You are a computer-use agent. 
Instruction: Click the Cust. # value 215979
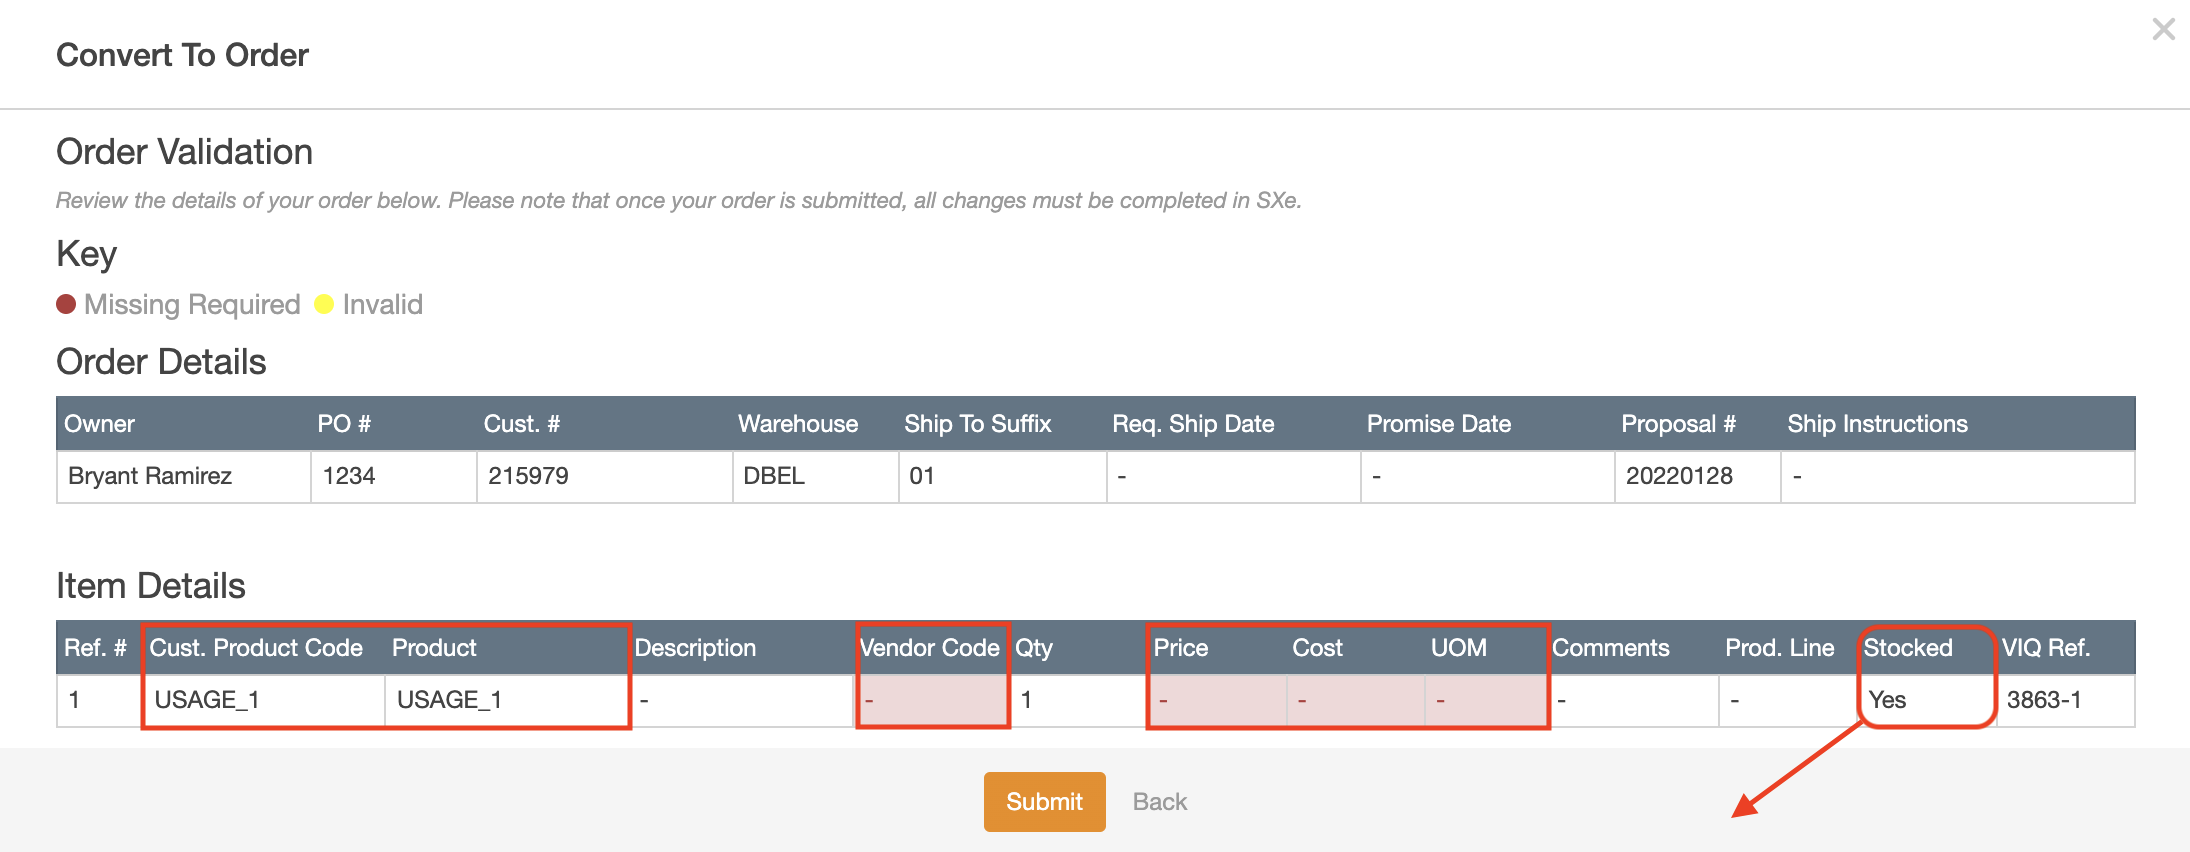pos(528,476)
